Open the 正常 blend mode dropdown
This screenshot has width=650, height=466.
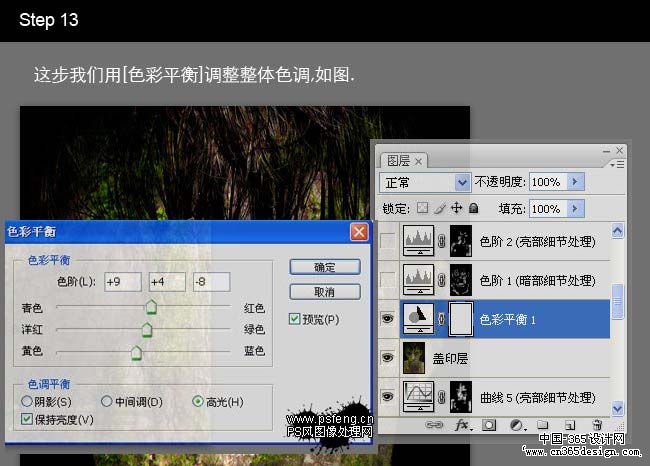(425, 182)
